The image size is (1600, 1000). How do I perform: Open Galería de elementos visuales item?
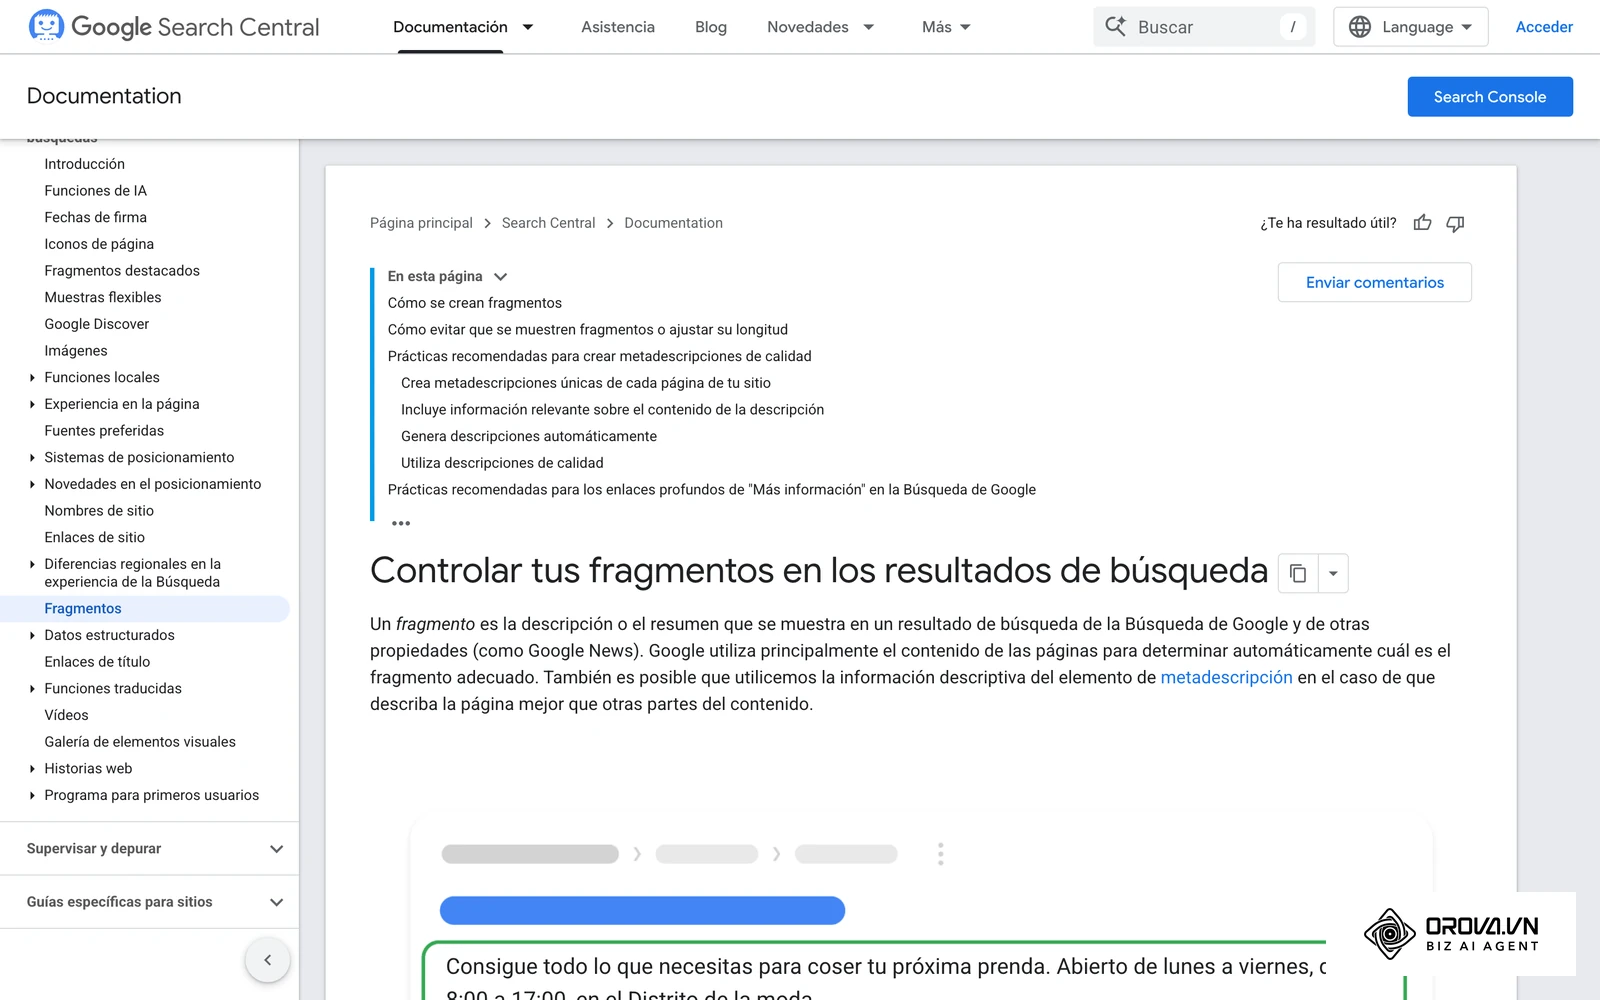(x=140, y=742)
